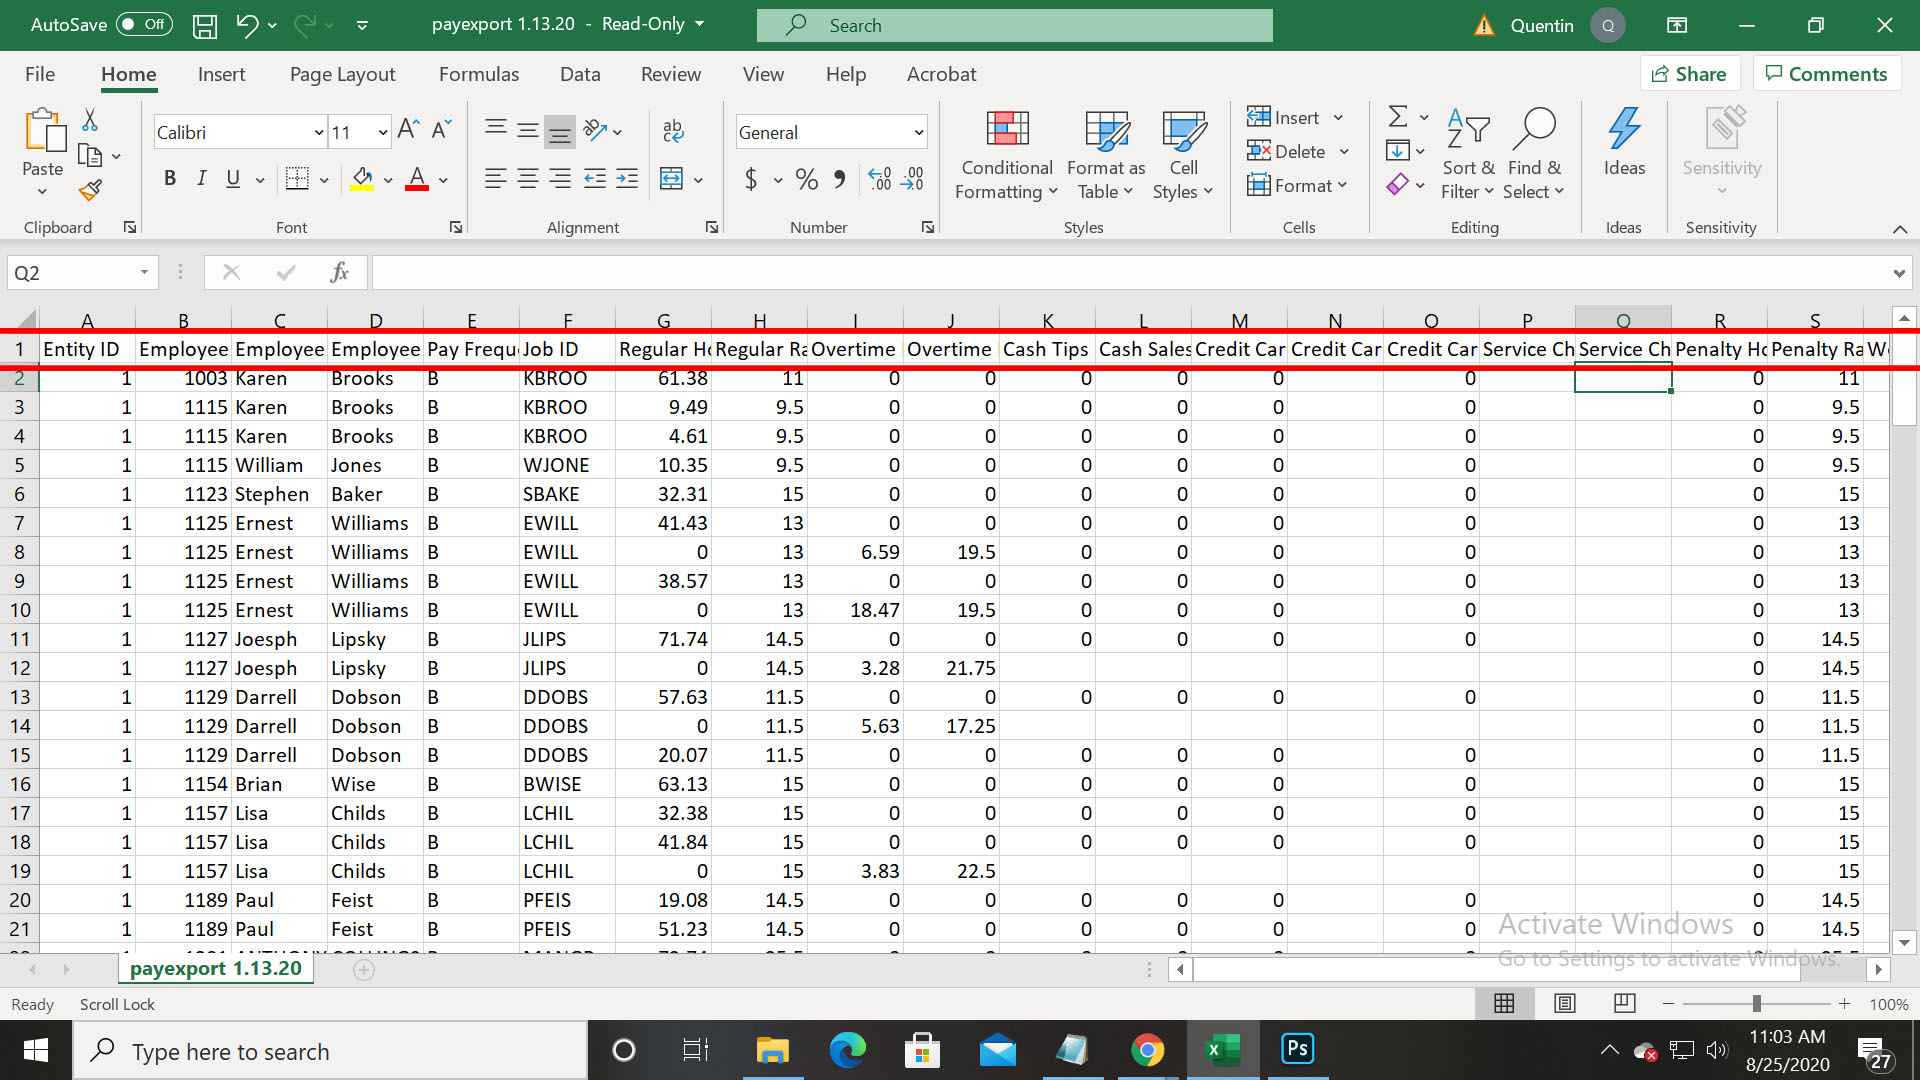
Task: Switch to Page Break Preview icon
Action: point(1625,1003)
